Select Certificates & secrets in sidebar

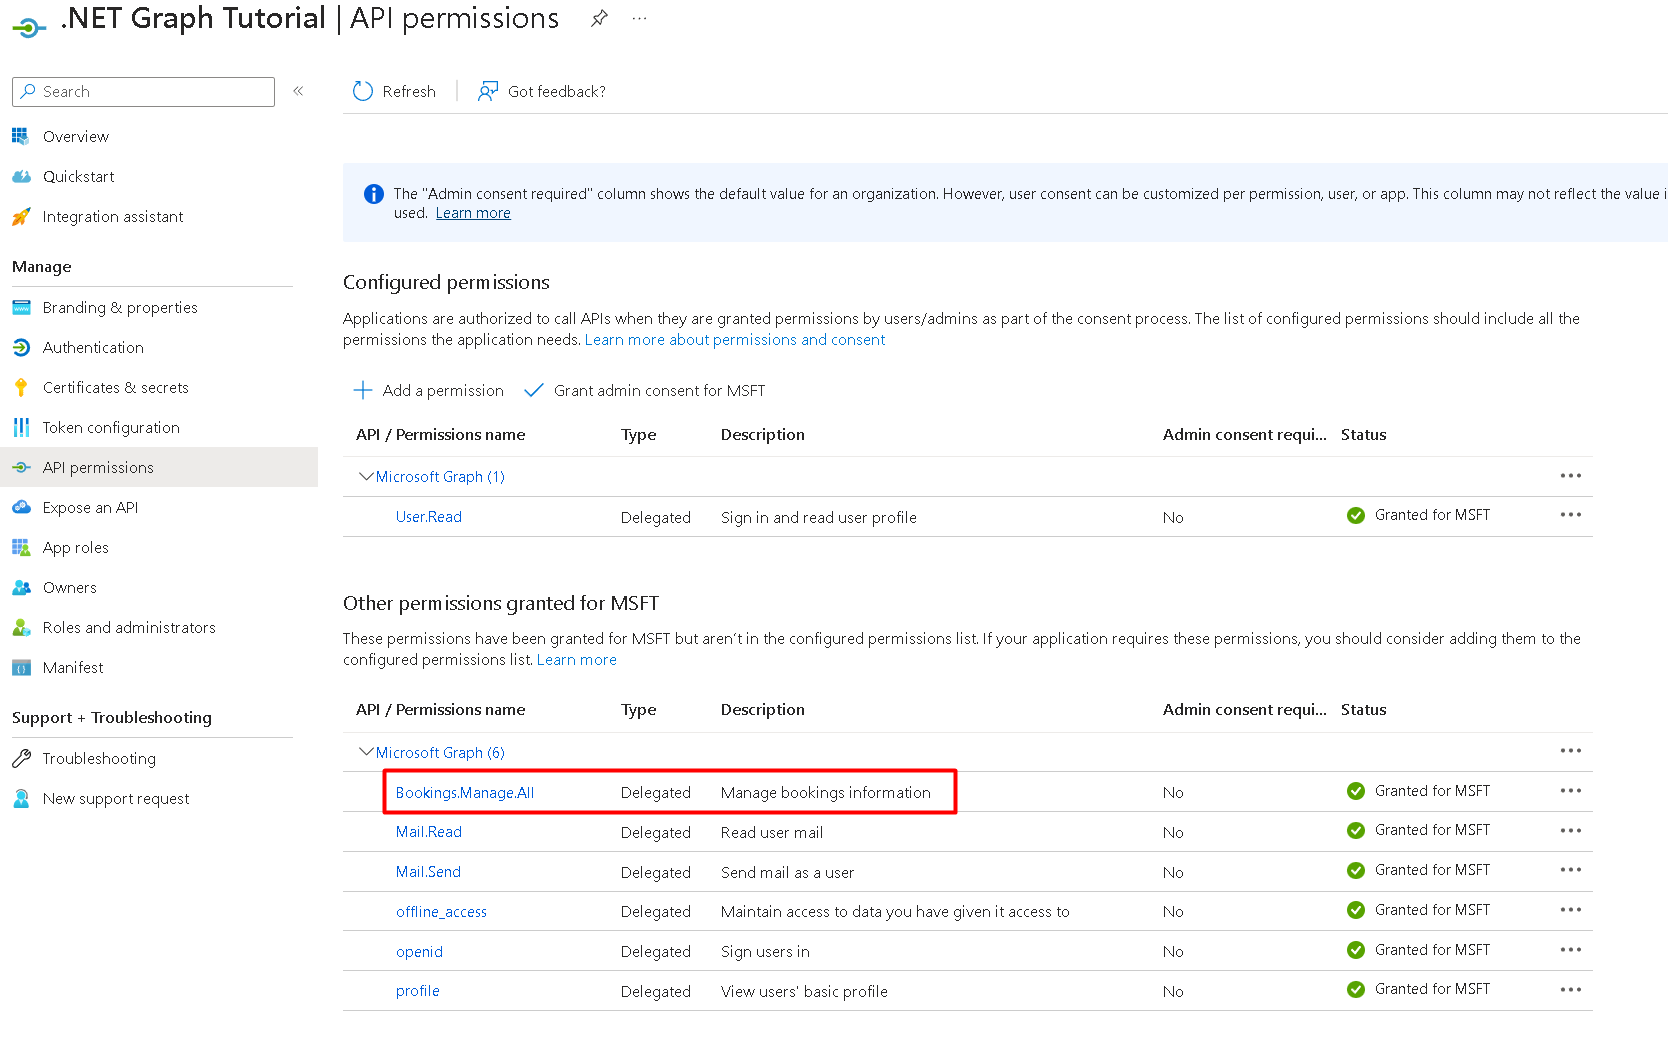pyautogui.click(x=115, y=387)
